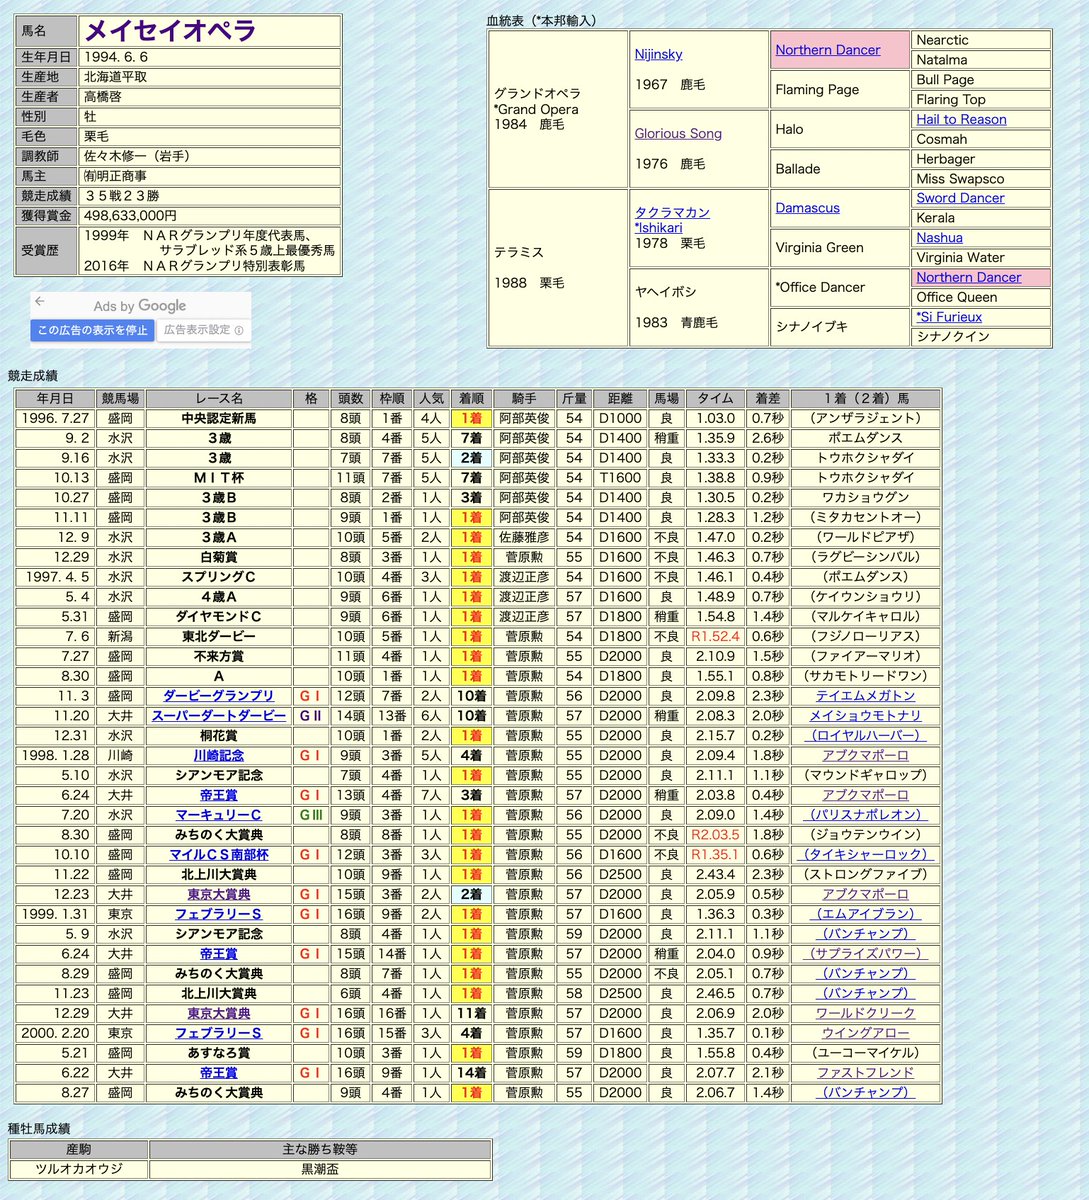Screen dimensions: 1089x1200
Task: Follow the 川崎記念 race link
Action: 218,756
